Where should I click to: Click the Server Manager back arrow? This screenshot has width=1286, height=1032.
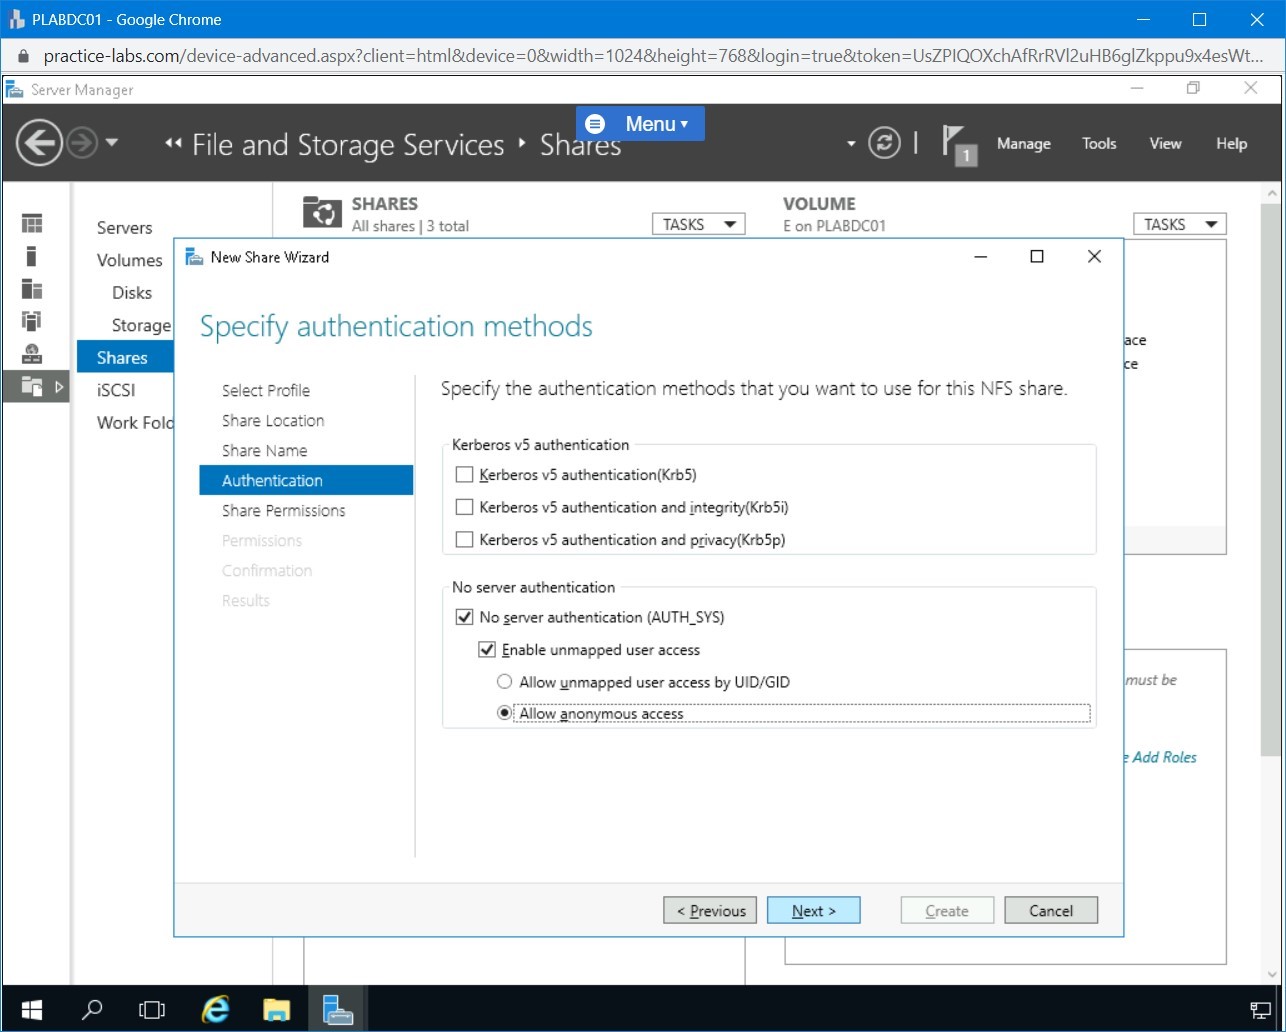point(39,144)
